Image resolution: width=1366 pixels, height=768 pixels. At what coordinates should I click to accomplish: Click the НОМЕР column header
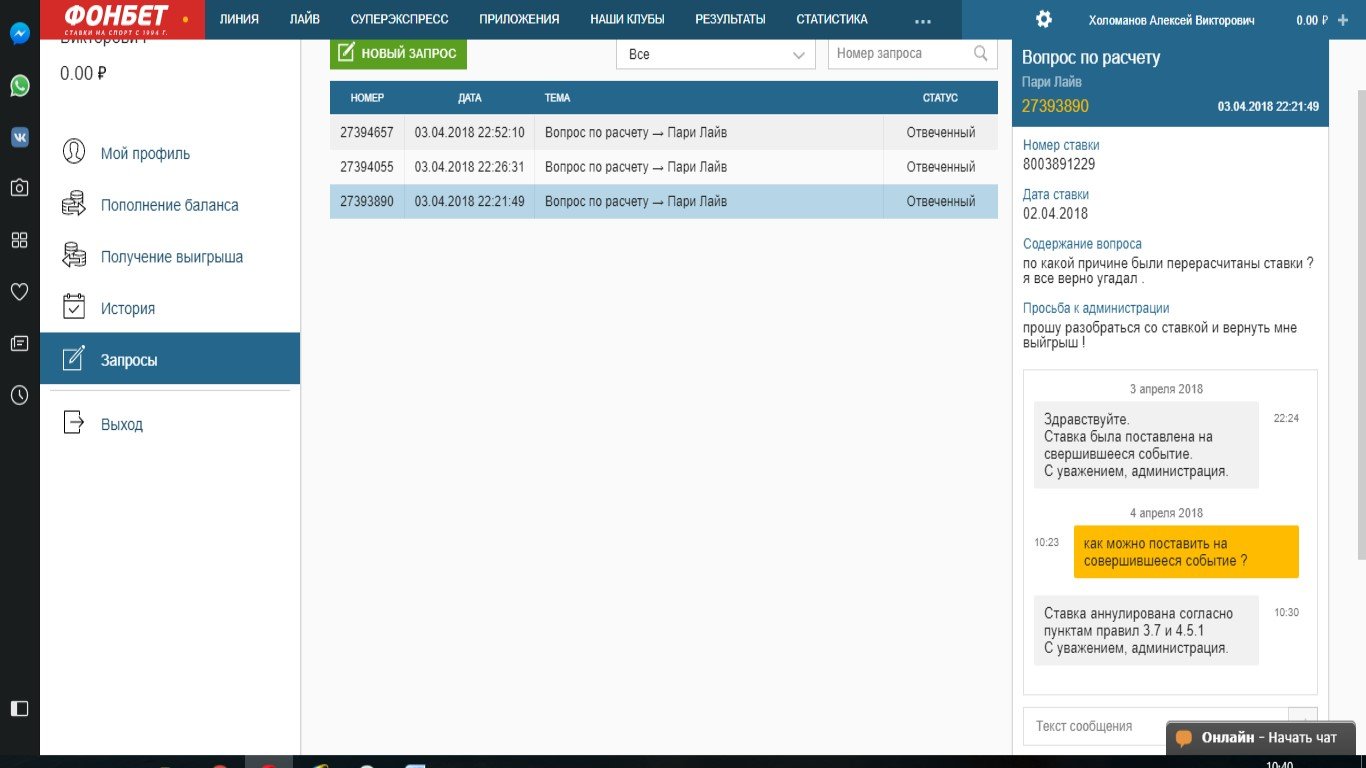tap(367, 98)
